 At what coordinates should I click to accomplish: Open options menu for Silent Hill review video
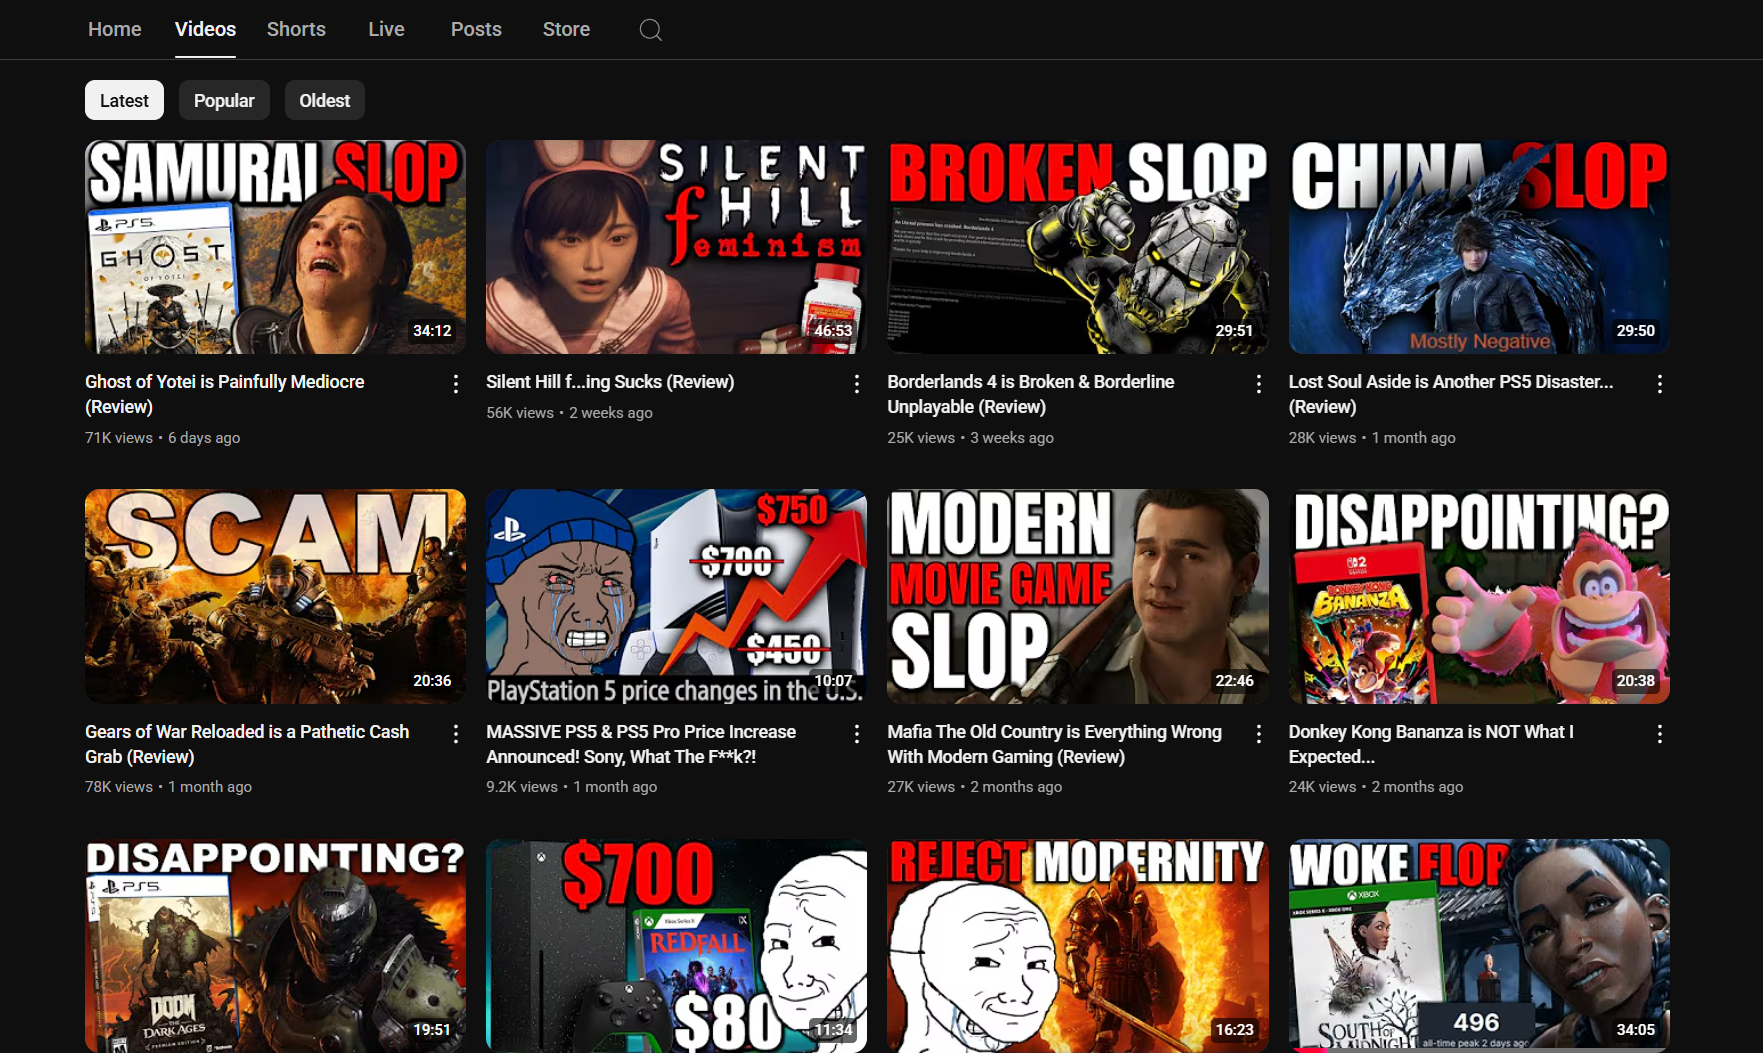pos(857,384)
